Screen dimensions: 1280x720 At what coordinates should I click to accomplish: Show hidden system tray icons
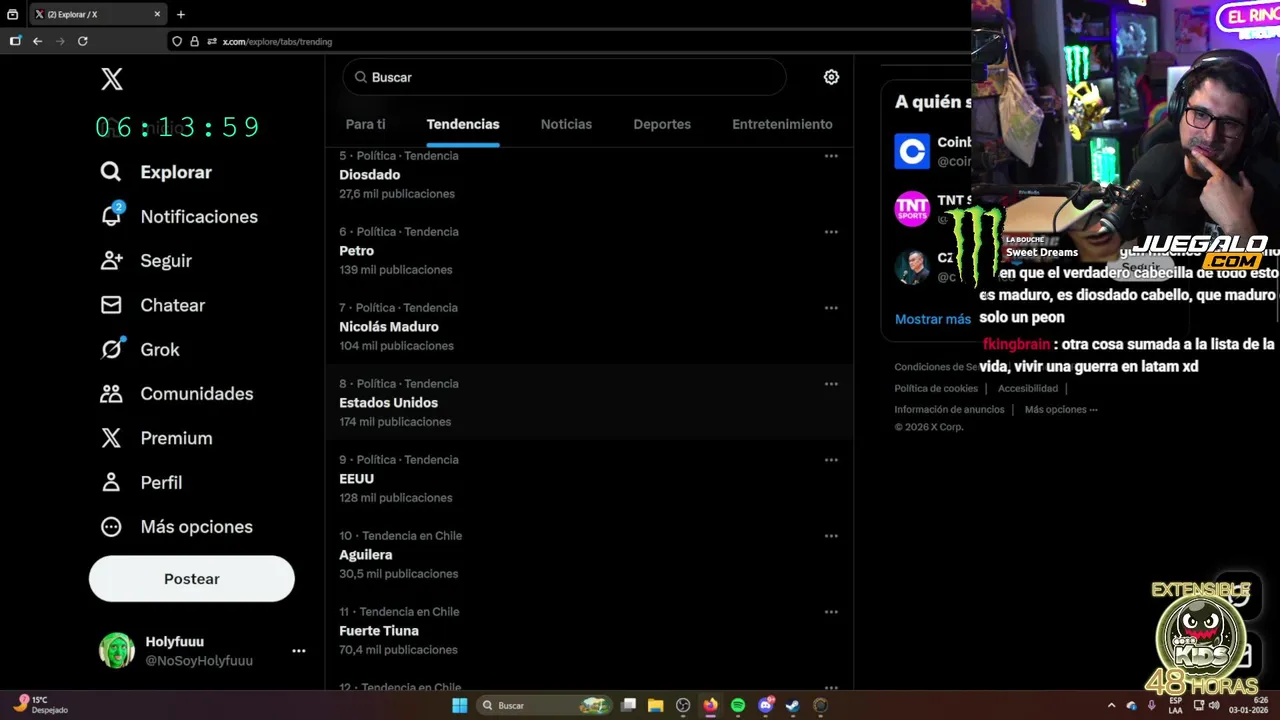click(x=1111, y=705)
